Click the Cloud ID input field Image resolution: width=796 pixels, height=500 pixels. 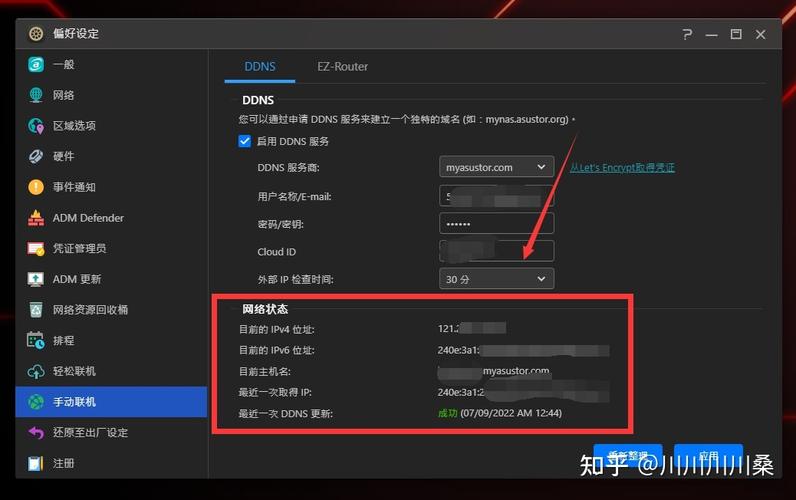496,251
